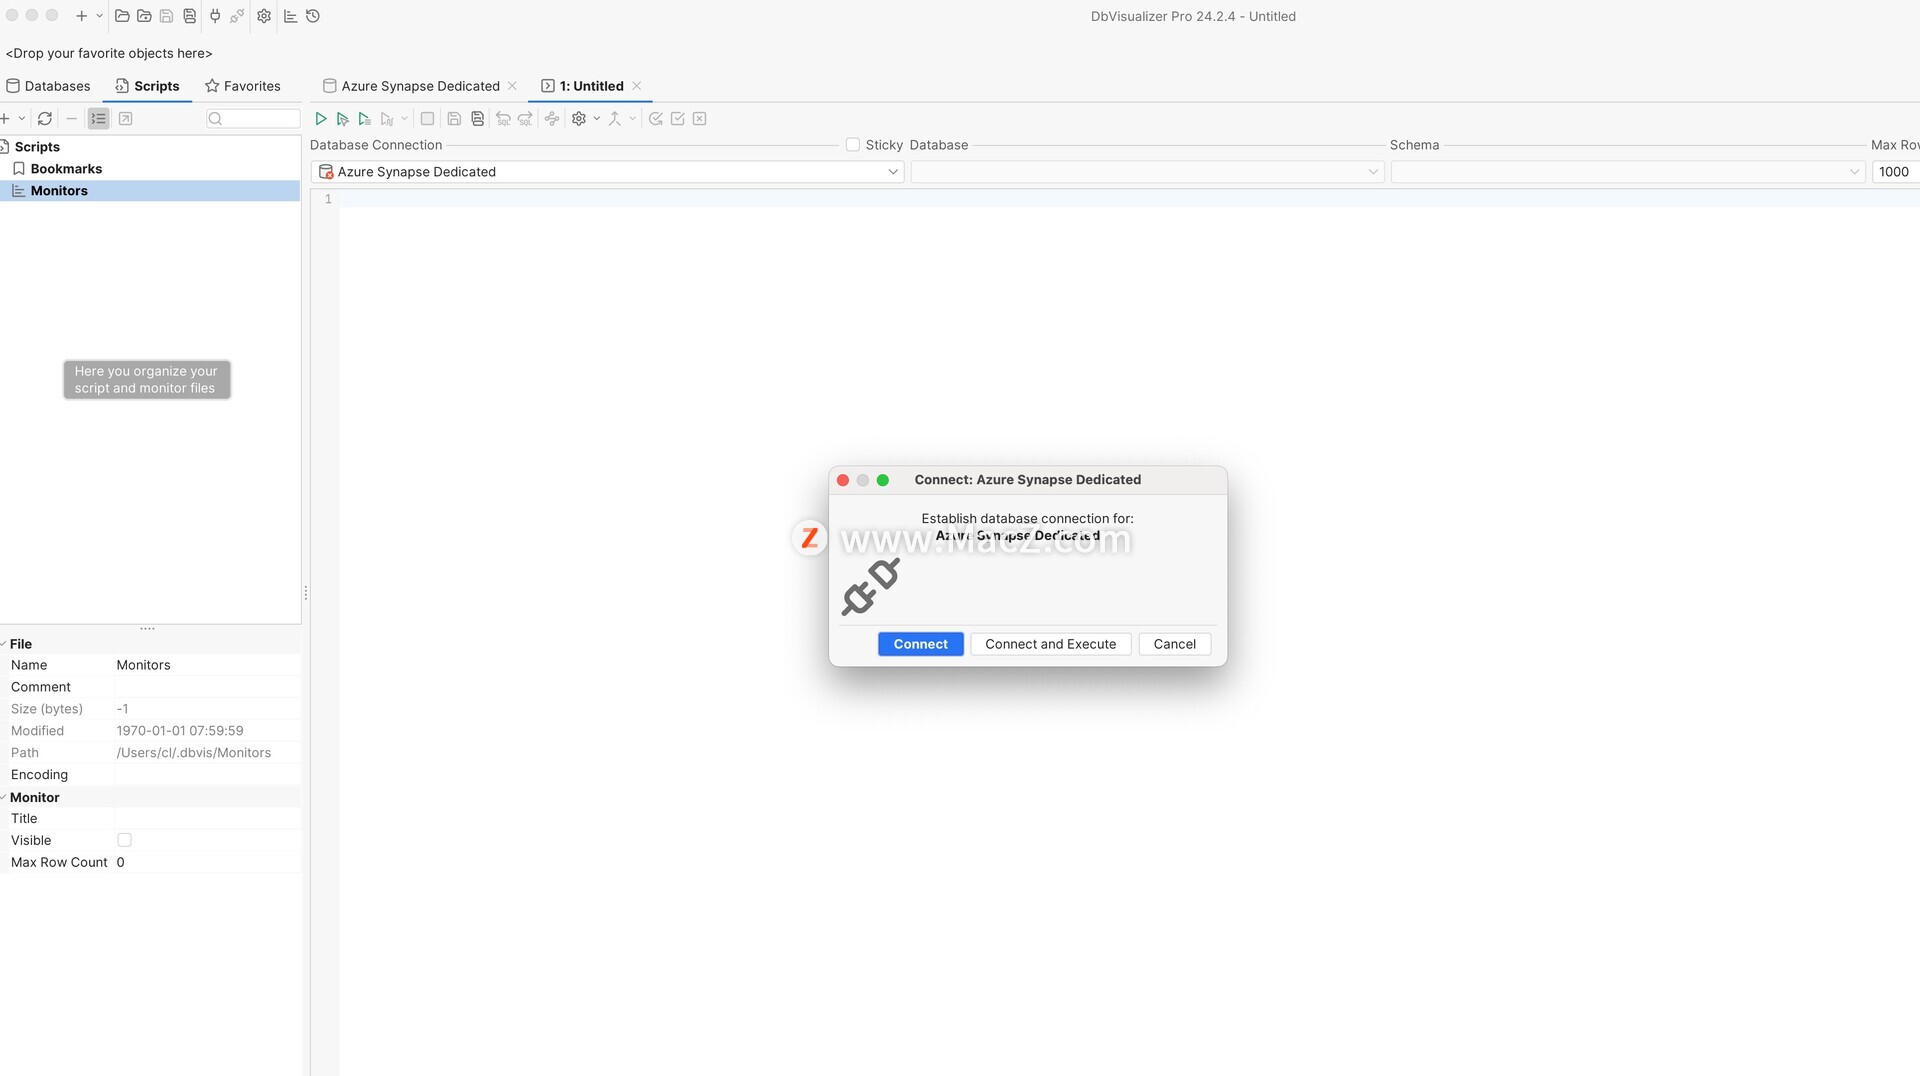1920x1076 pixels.
Task: Click the plus add icon in the Scripts panel
Action: [5, 119]
